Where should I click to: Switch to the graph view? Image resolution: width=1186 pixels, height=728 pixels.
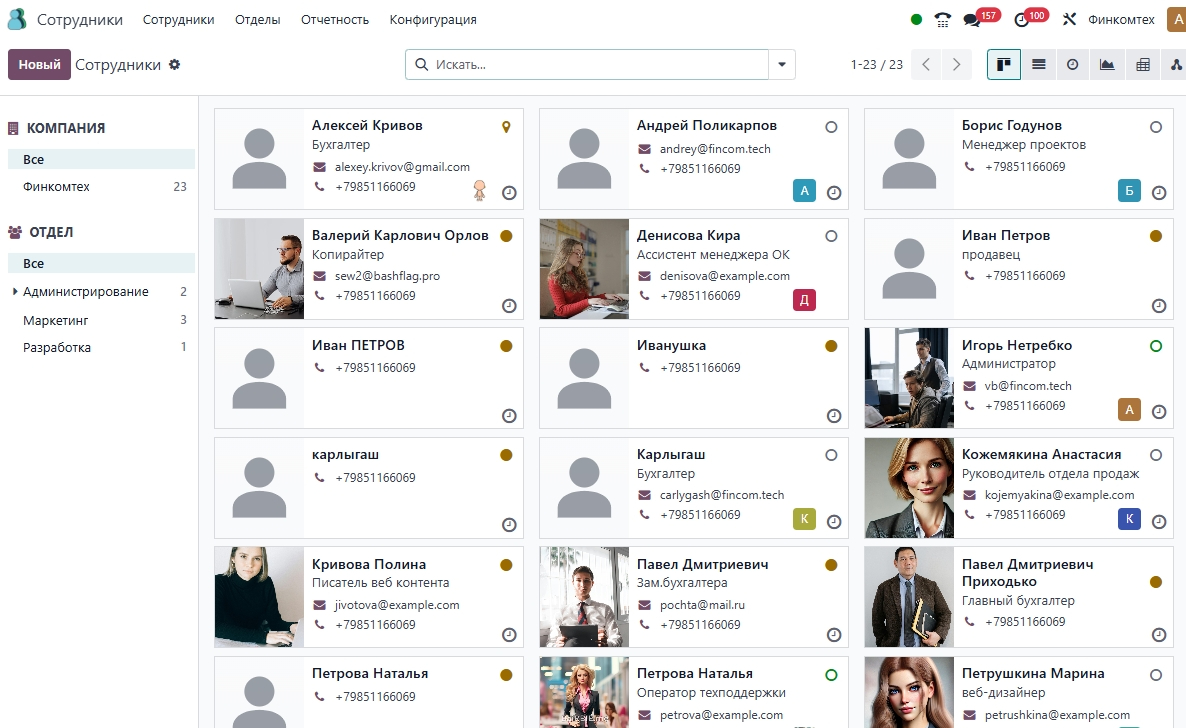(x=1107, y=64)
